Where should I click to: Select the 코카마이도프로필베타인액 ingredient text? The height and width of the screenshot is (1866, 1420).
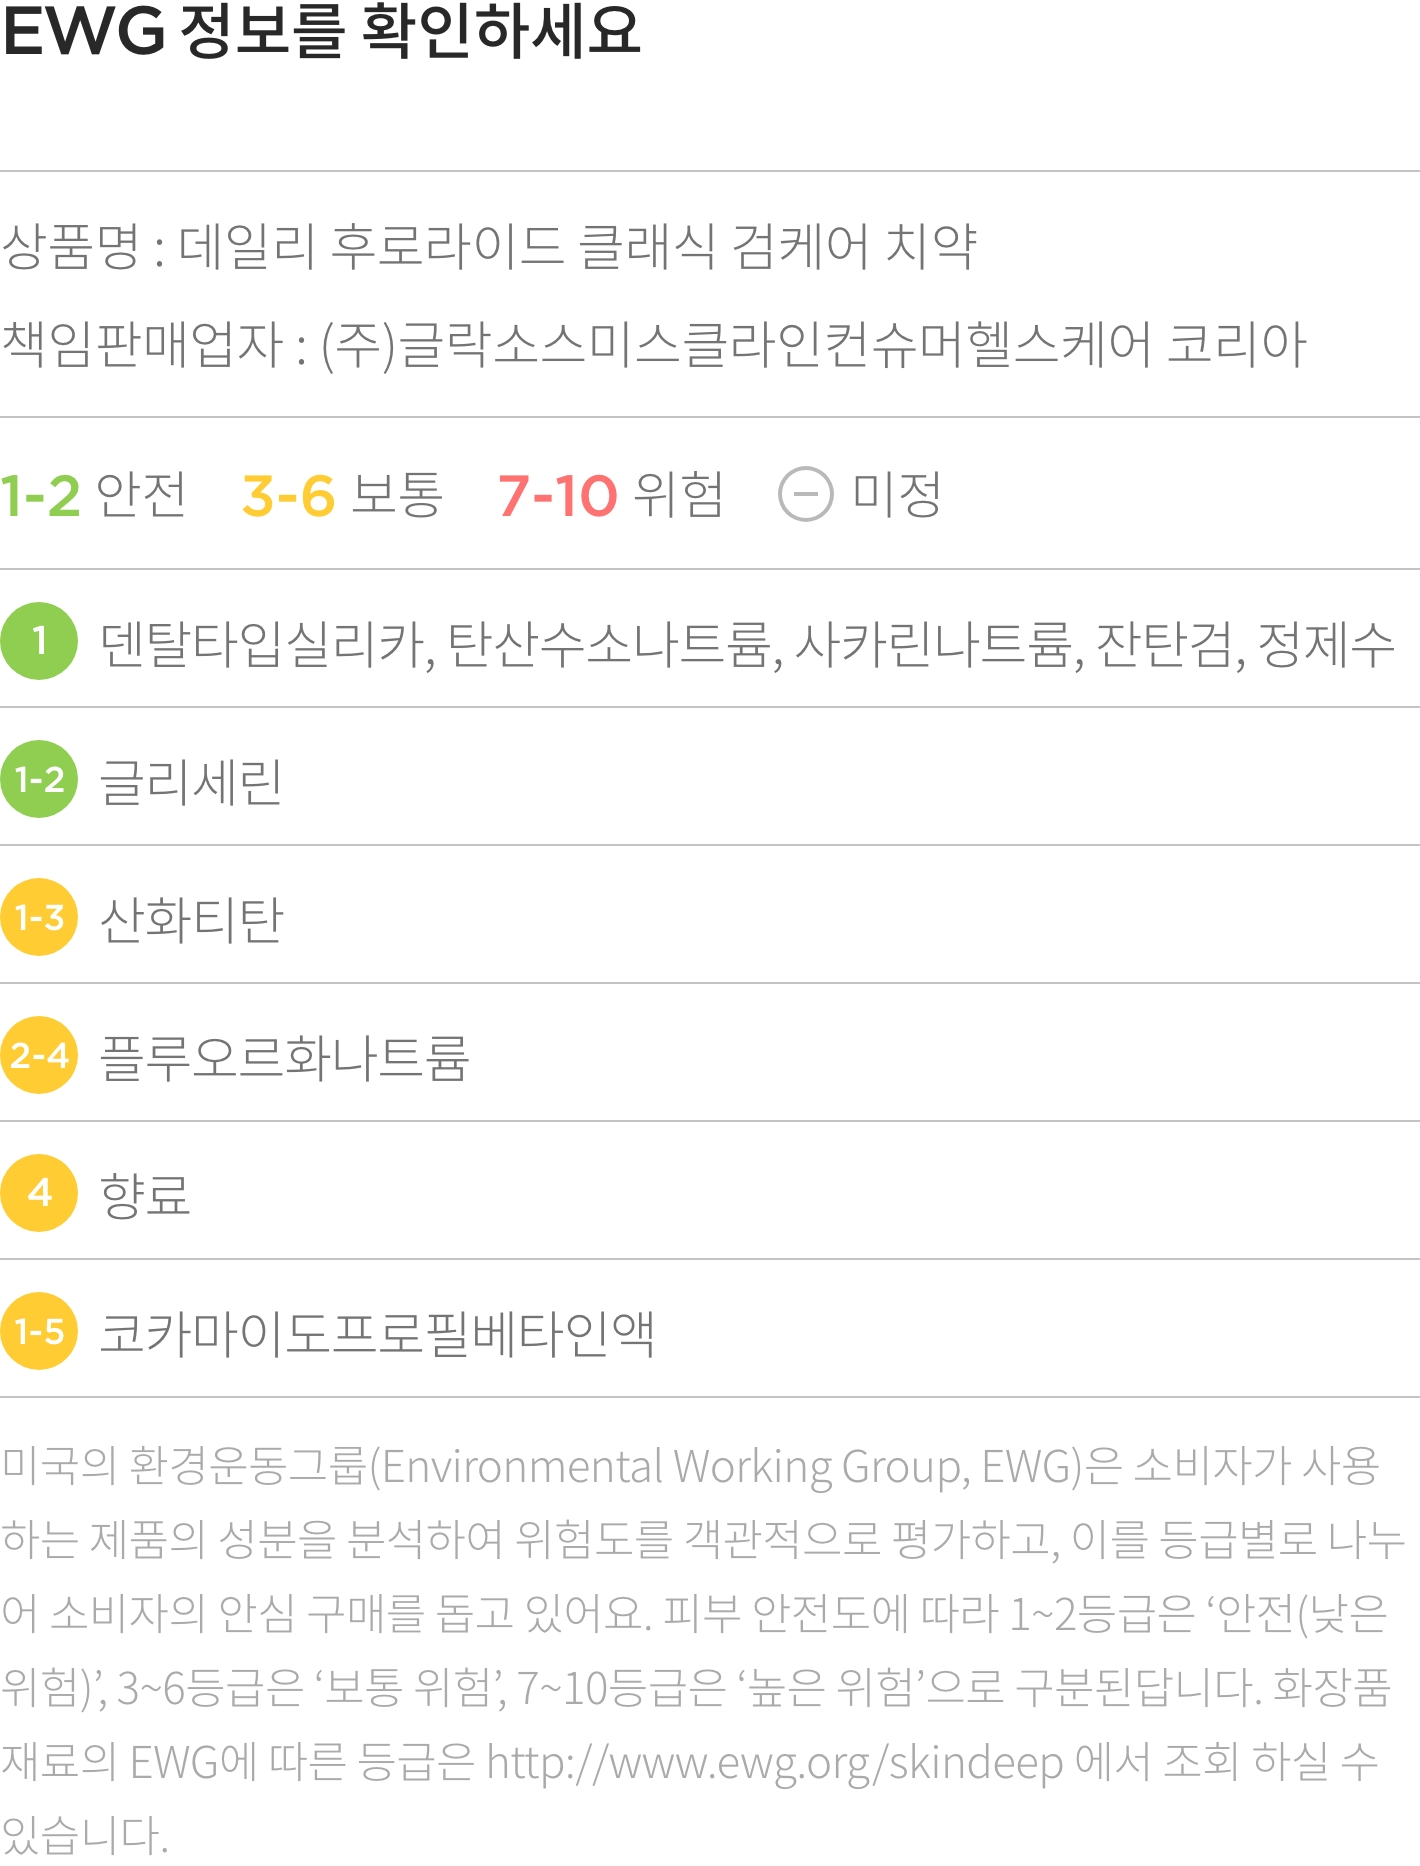[x=378, y=1333]
